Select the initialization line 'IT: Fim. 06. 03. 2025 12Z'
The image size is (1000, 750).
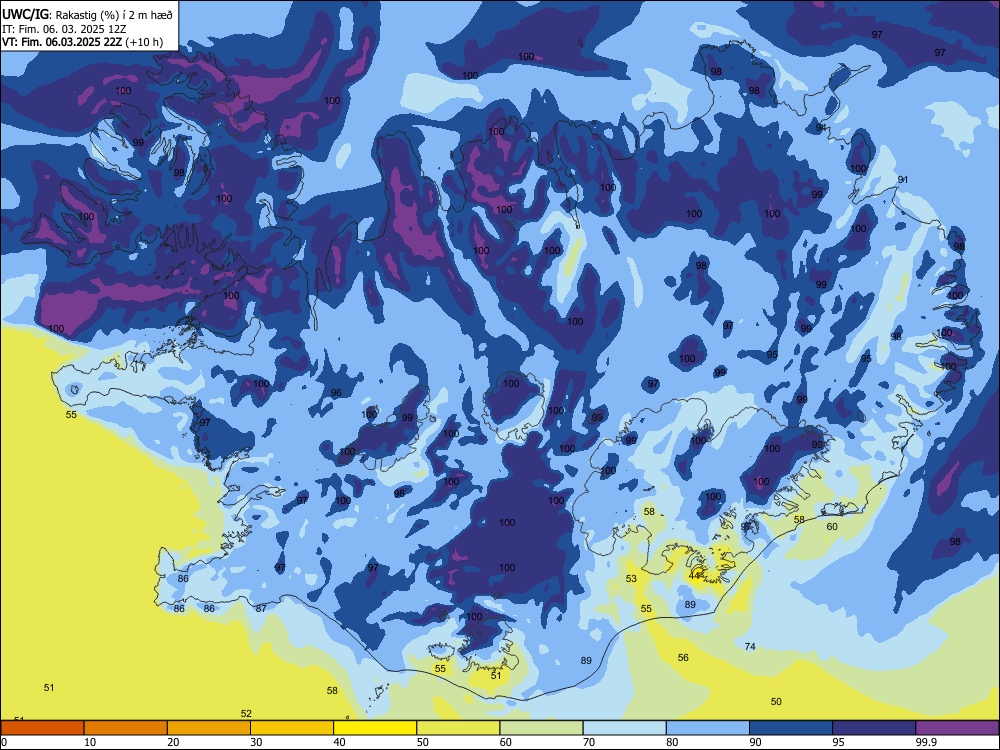pyautogui.click(x=64, y=29)
